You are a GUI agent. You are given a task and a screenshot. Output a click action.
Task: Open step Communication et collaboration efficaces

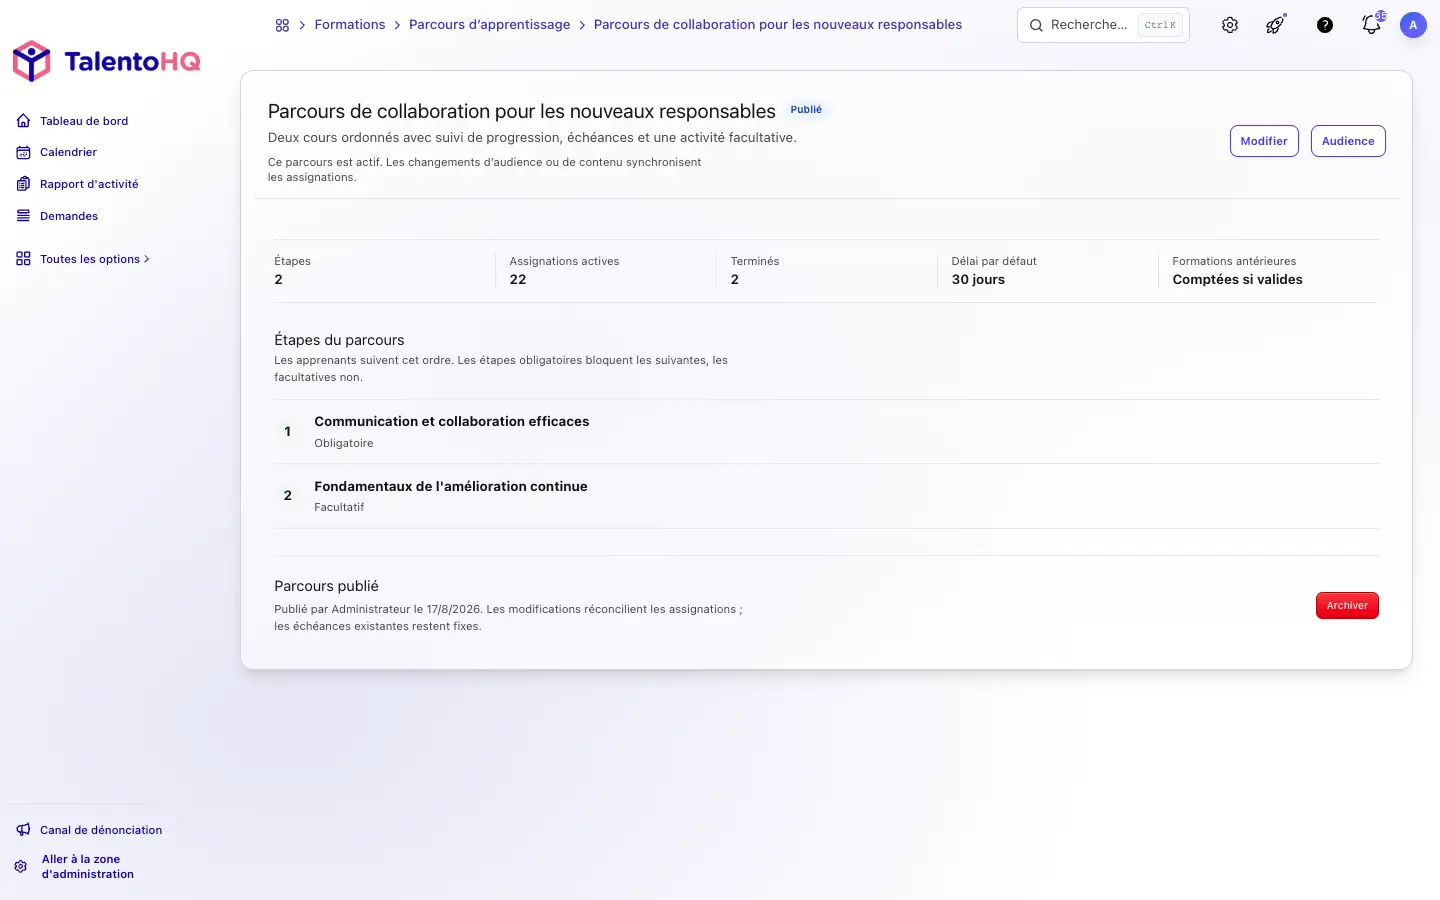coord(452,422)
